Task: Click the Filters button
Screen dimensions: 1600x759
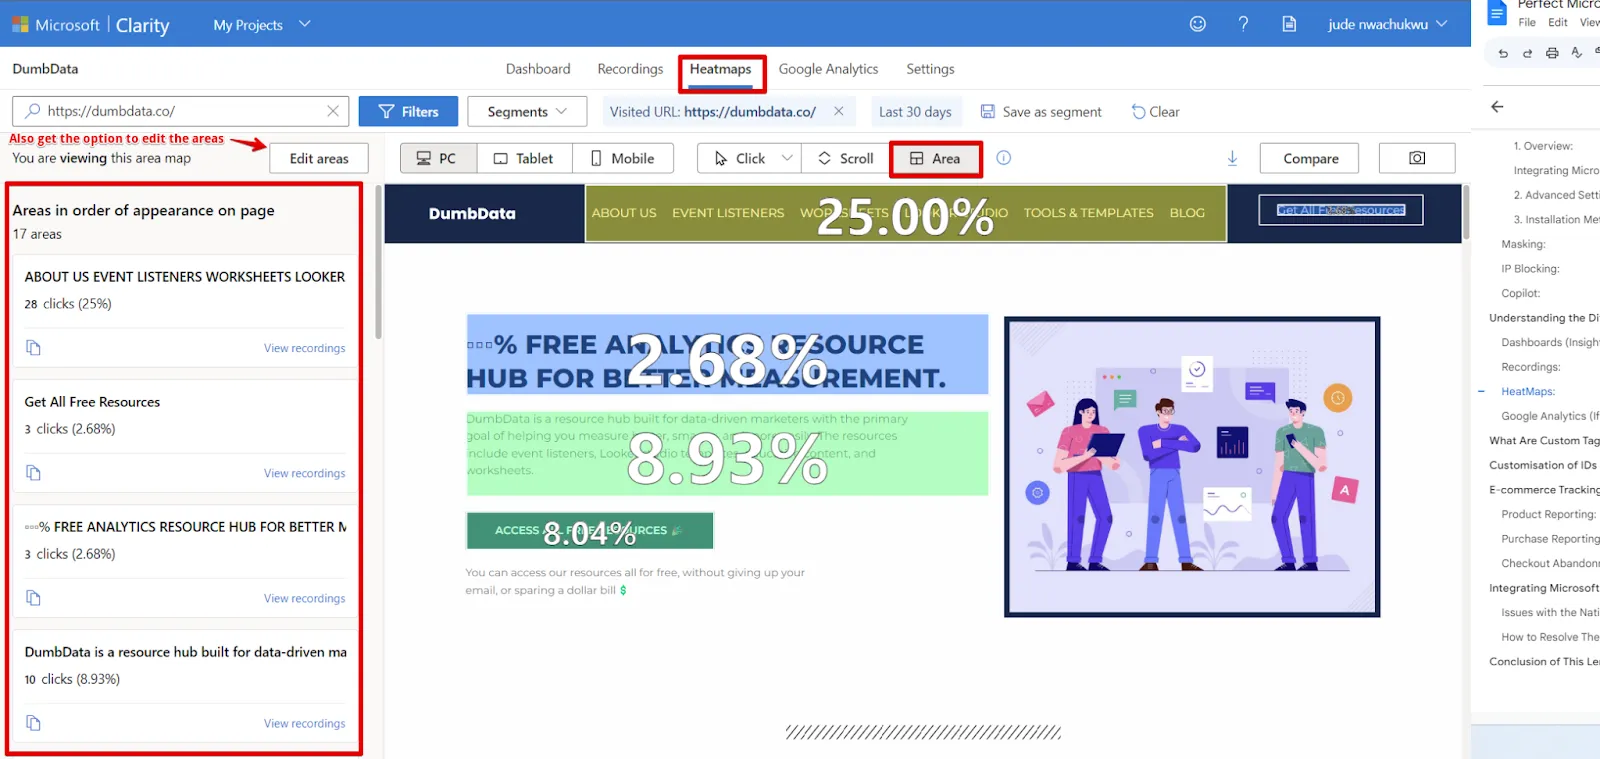Action: click(408, 111)
